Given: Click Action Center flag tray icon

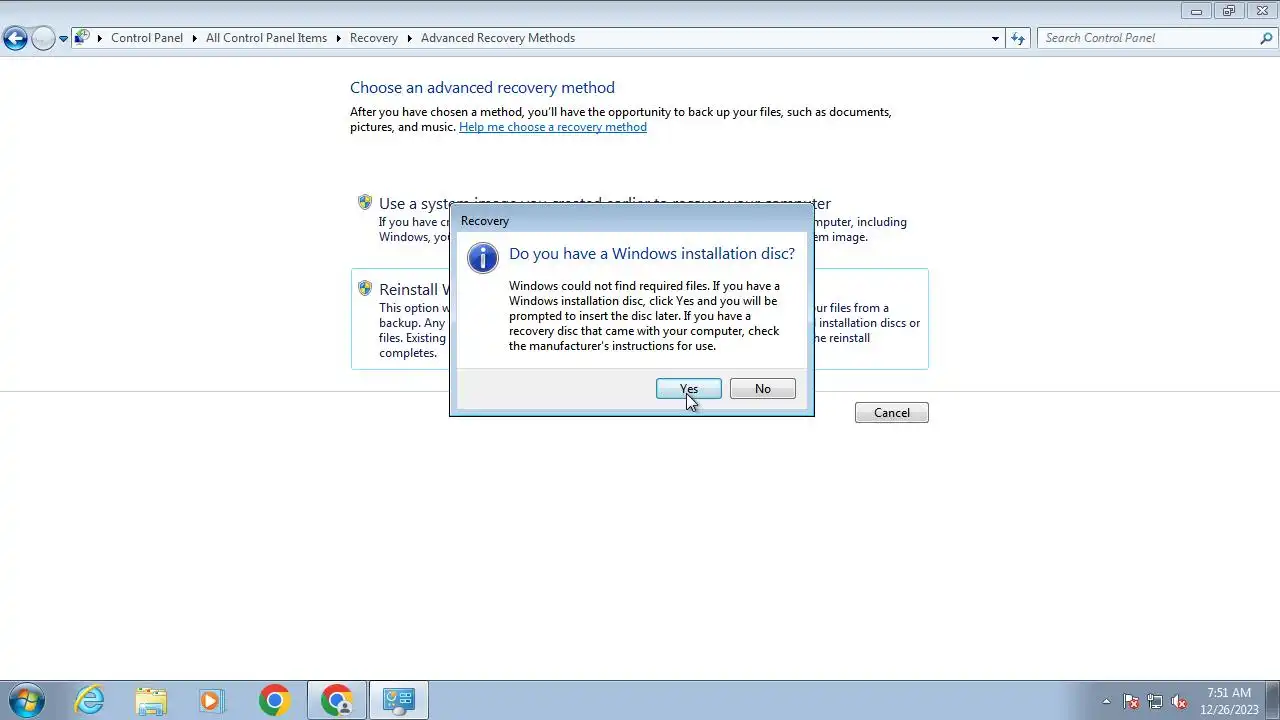Looking at the screenshot, I should click(x=1131, y=701).
